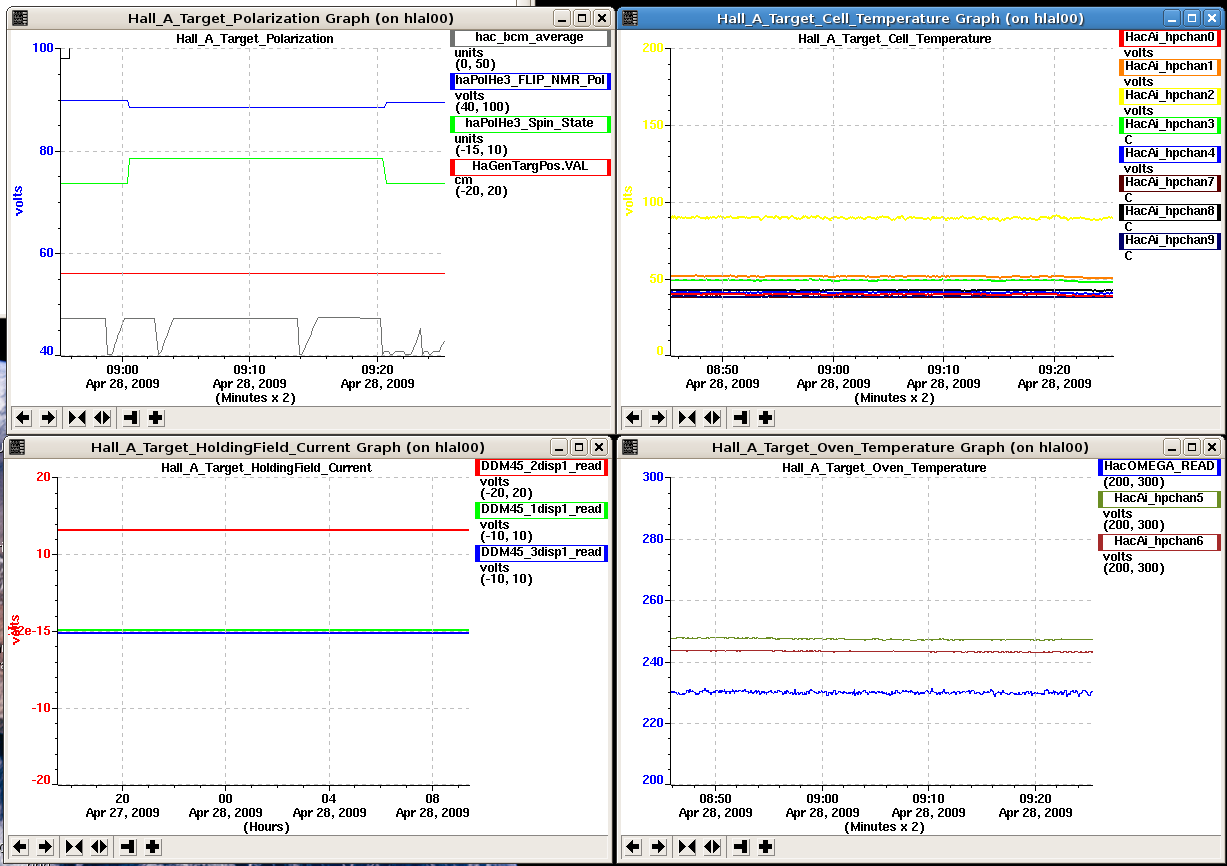The width and height of the screenshot is (1227, 866).
Task: Pan left in the Cell Temperature graph toolbar
Action: coord(632,418)
